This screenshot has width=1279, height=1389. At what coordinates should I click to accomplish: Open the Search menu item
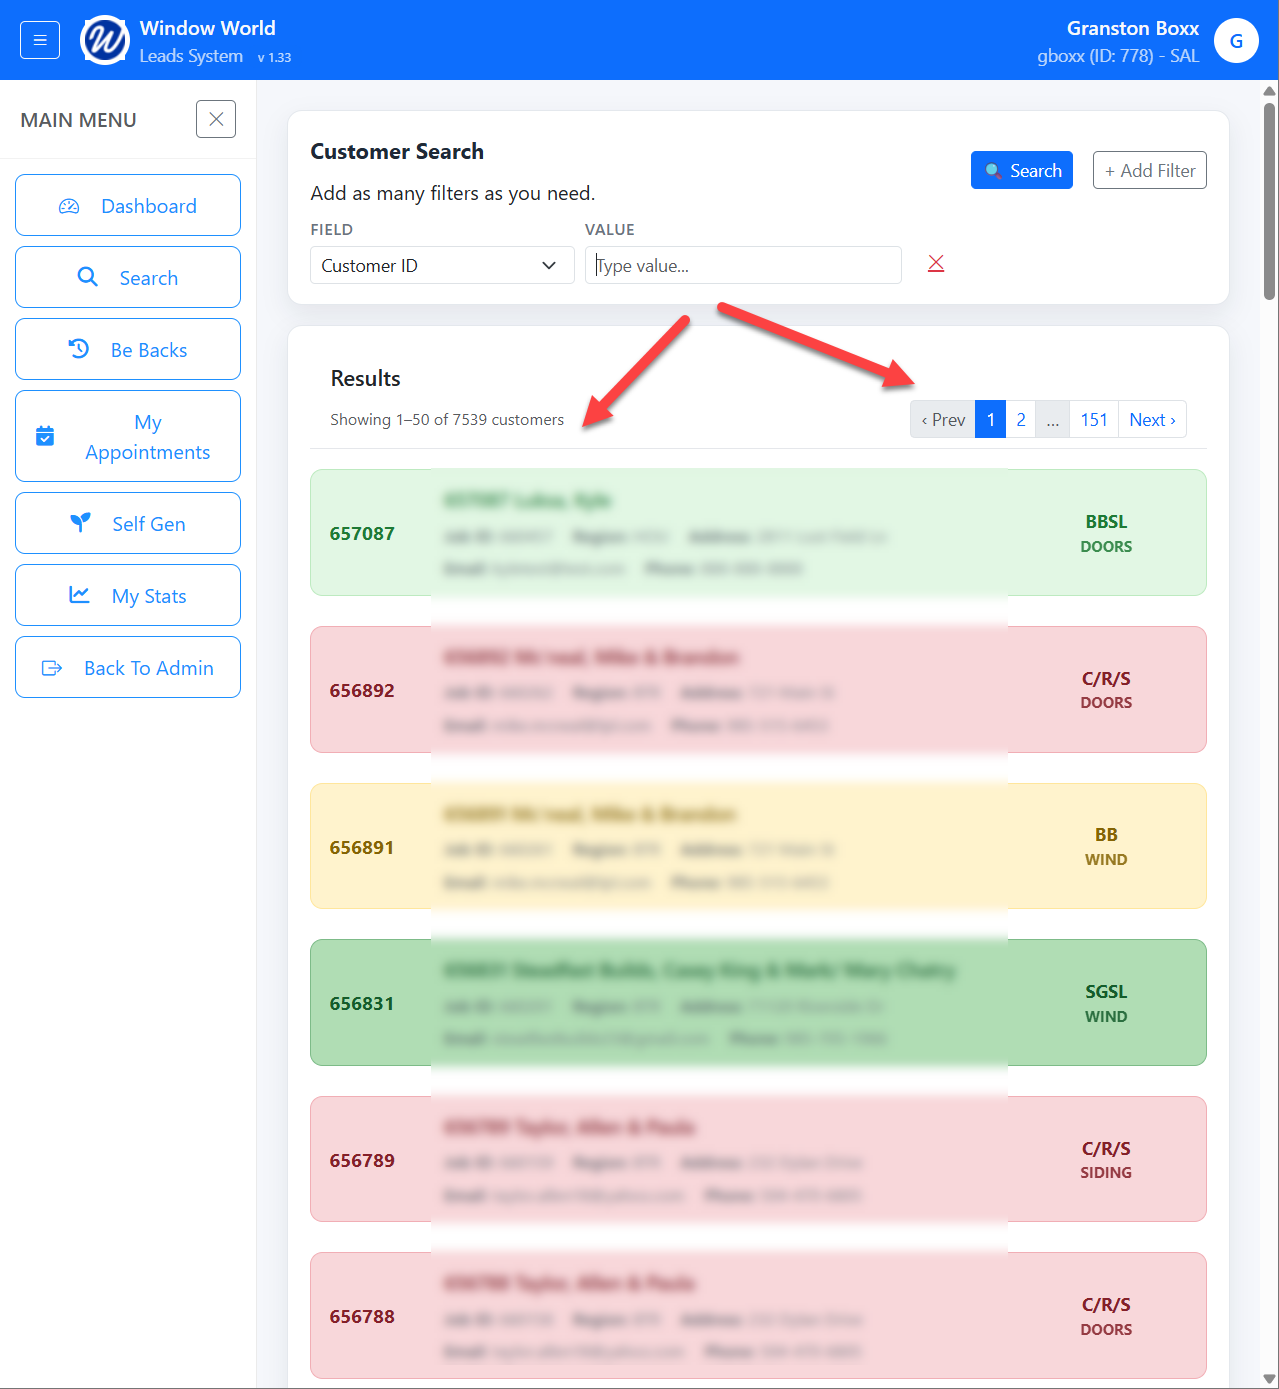(x=128, y=277)
